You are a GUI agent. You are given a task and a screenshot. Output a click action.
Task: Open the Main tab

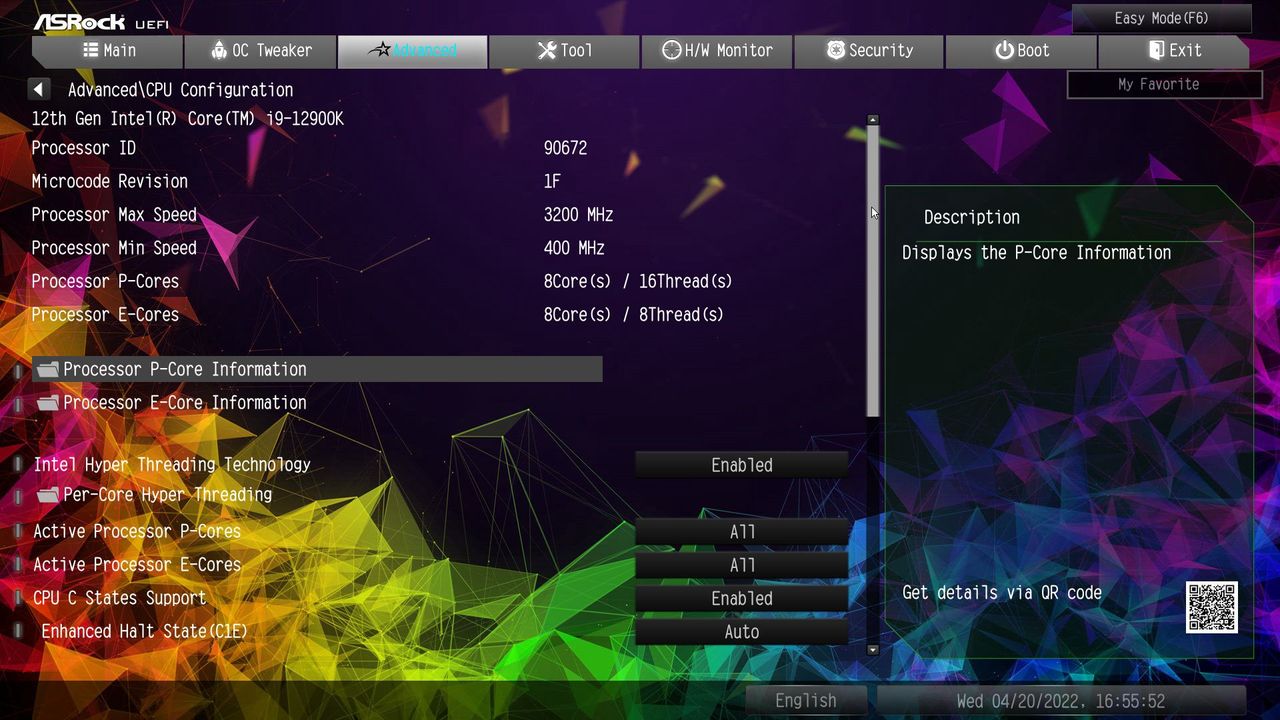(x=107, y=51)
